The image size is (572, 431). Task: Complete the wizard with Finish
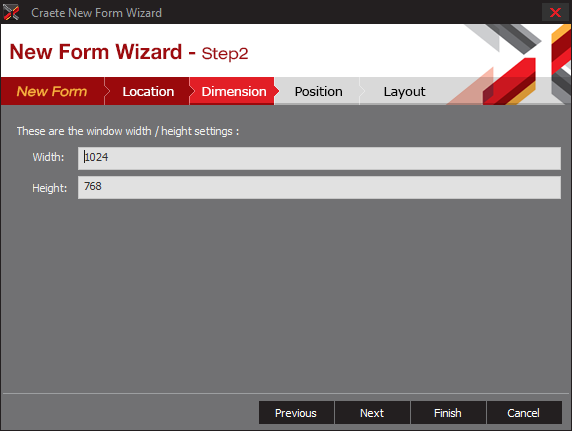448,413
